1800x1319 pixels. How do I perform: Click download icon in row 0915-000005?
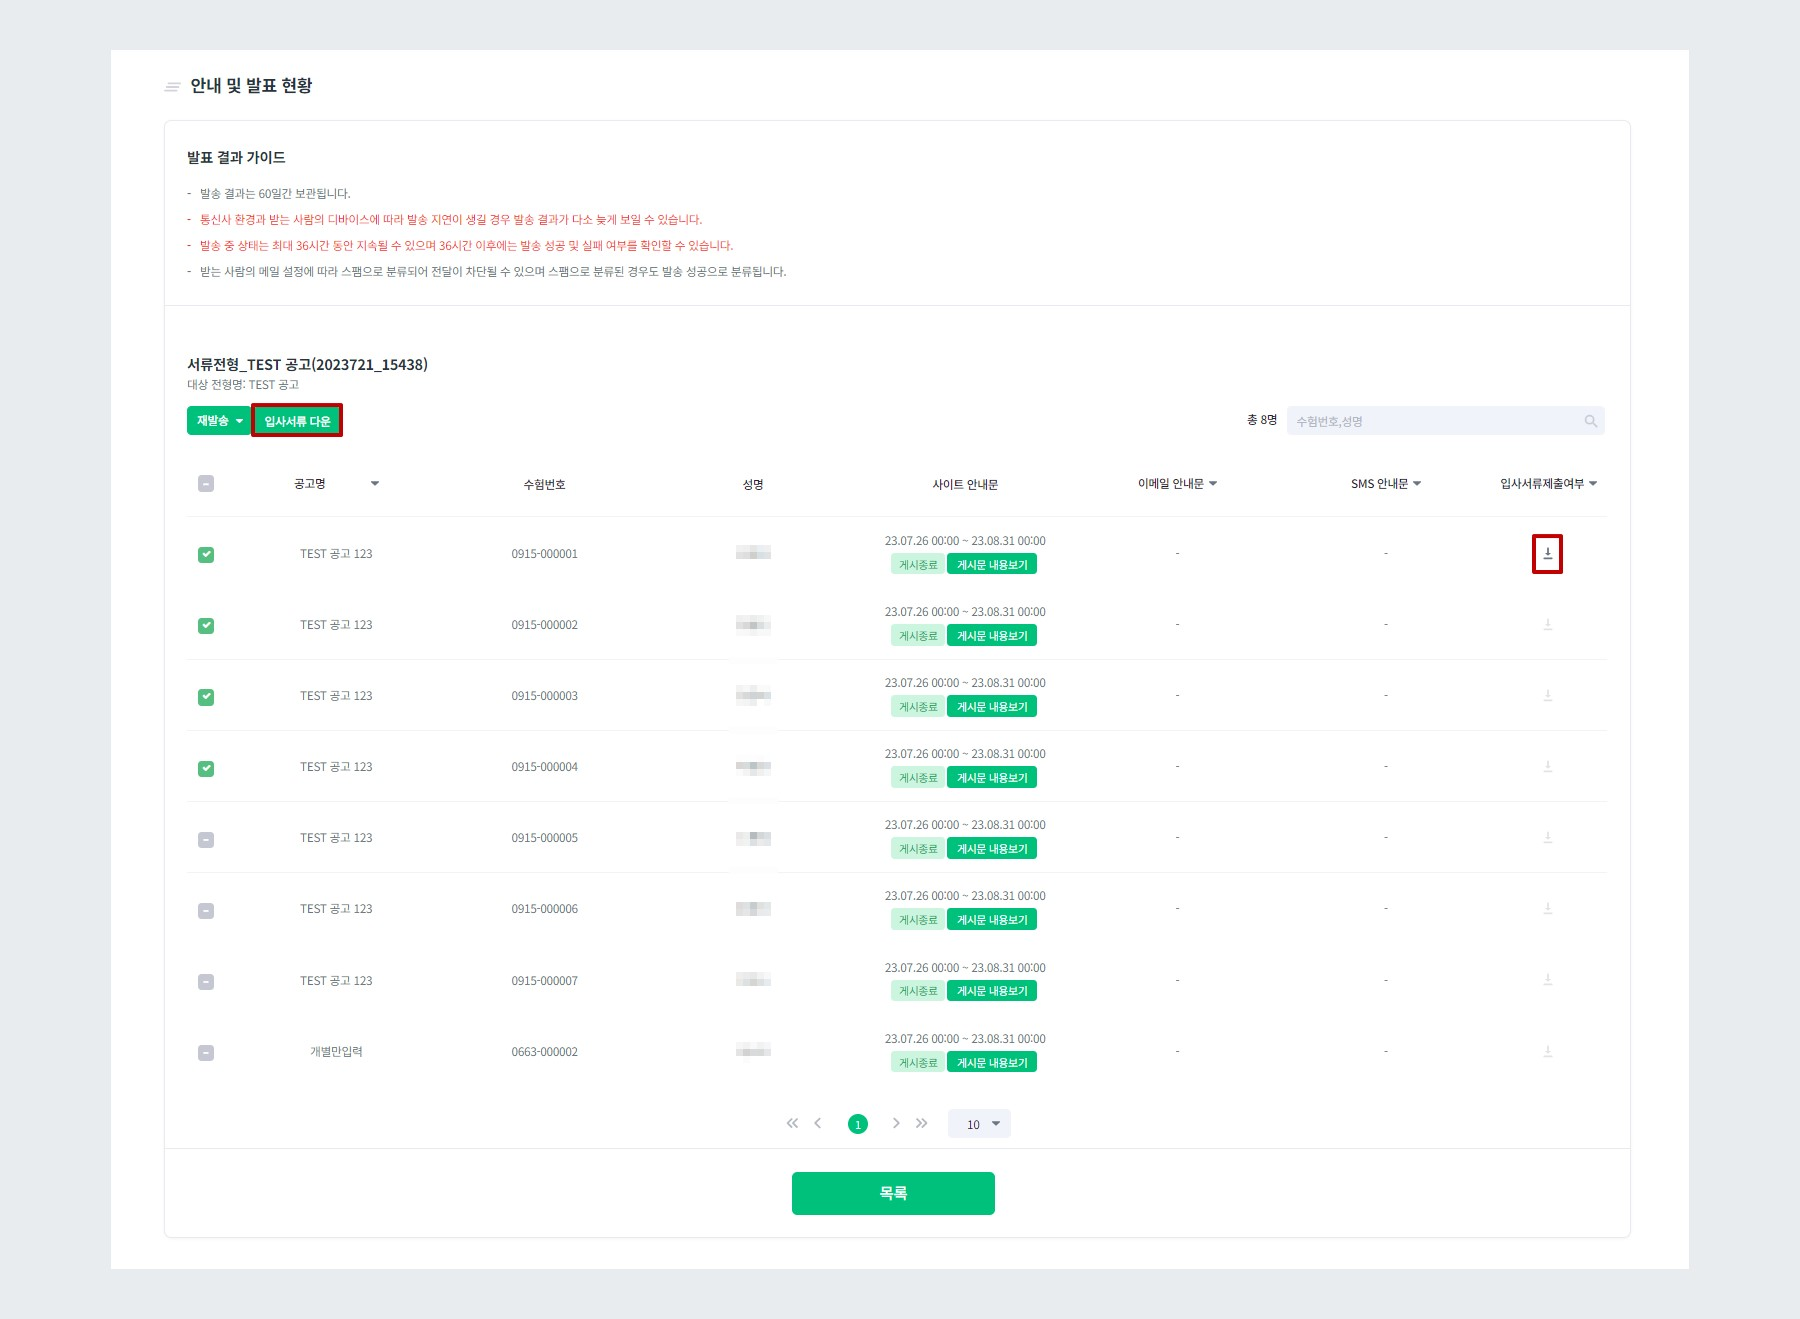click(1547, 838)
